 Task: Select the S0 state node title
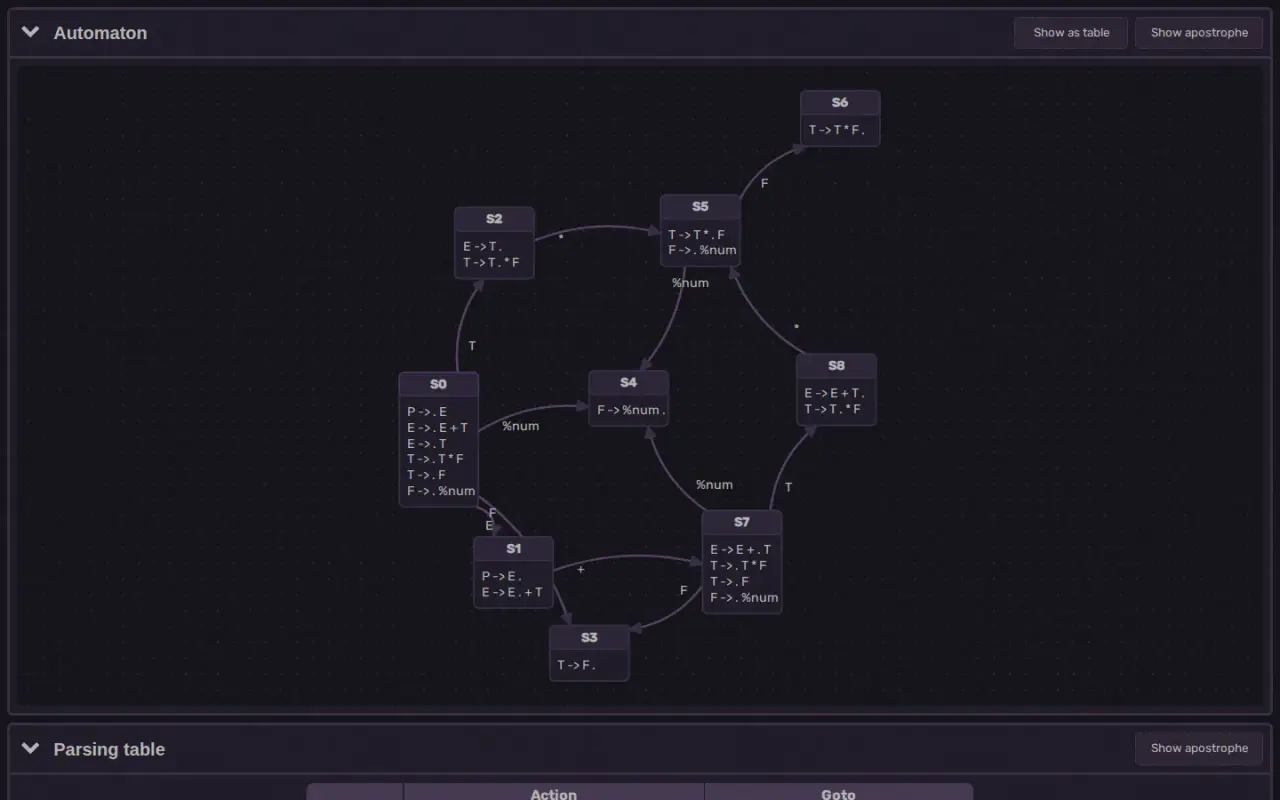click(438, 384)
